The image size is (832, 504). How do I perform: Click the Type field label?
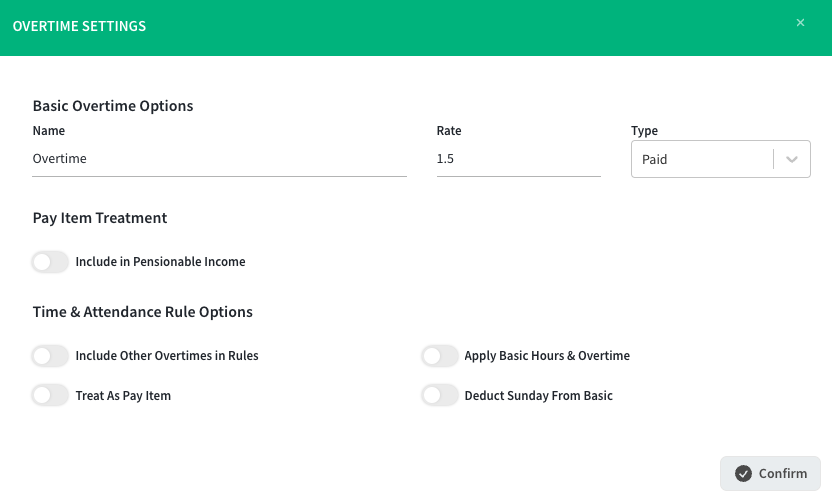pos(644,131)
